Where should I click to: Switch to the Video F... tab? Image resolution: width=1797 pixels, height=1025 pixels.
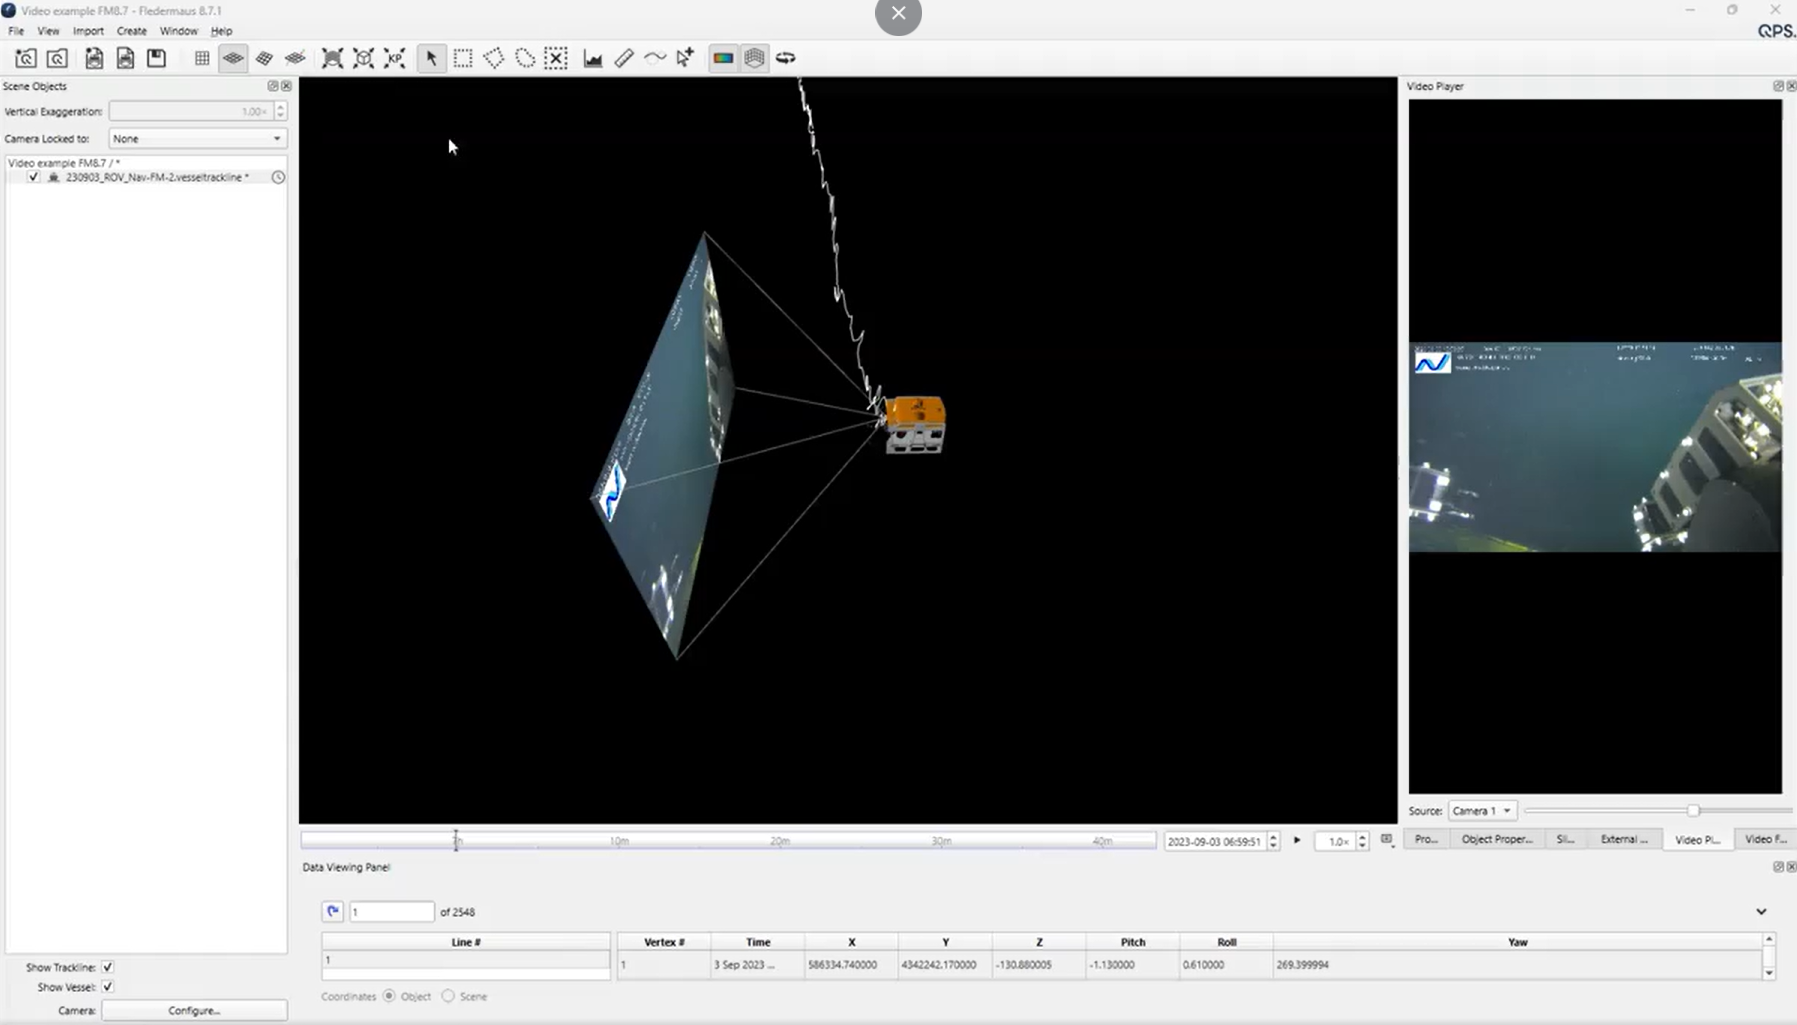pyautogui.click(x=1766, y=839)
